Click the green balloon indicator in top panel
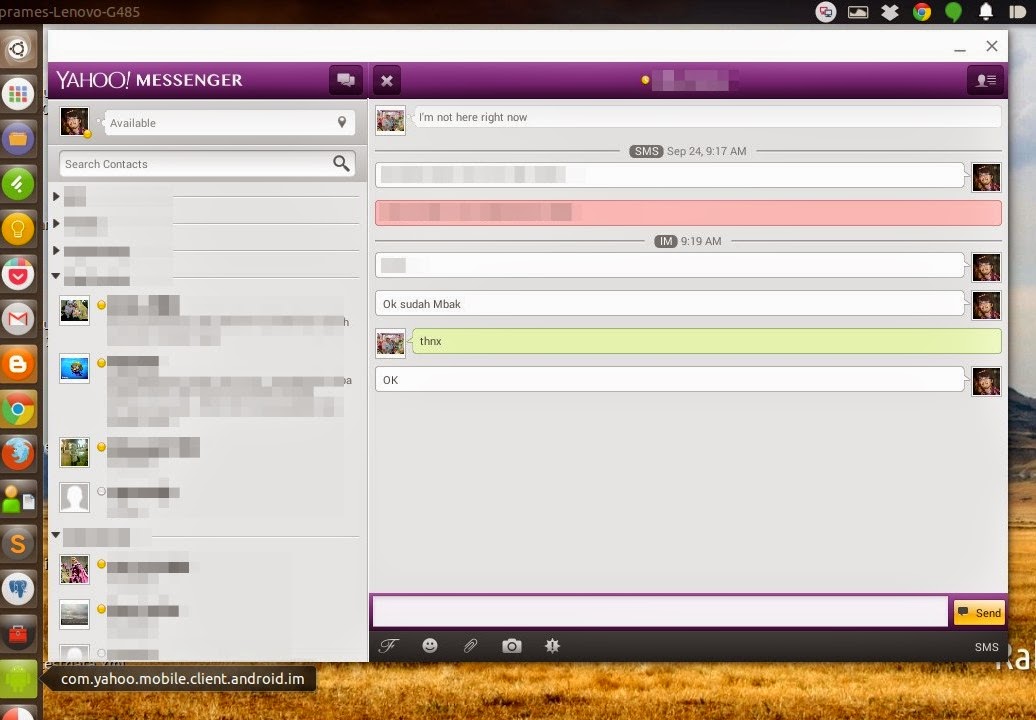 point(953,12)
